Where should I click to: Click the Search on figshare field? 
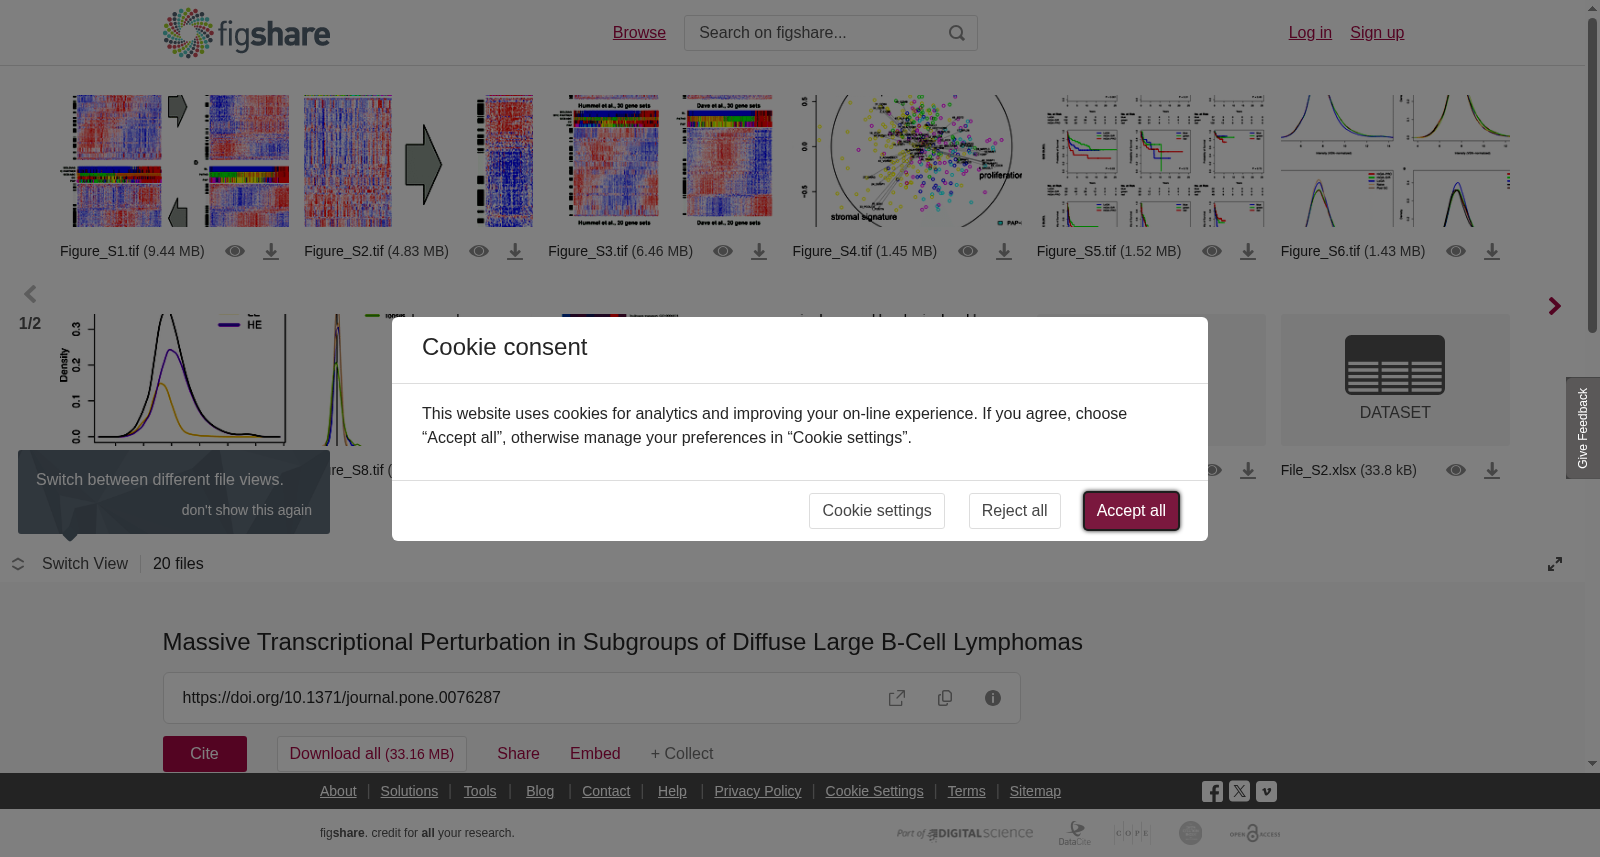pyautogui.click(x=815, y=33)
